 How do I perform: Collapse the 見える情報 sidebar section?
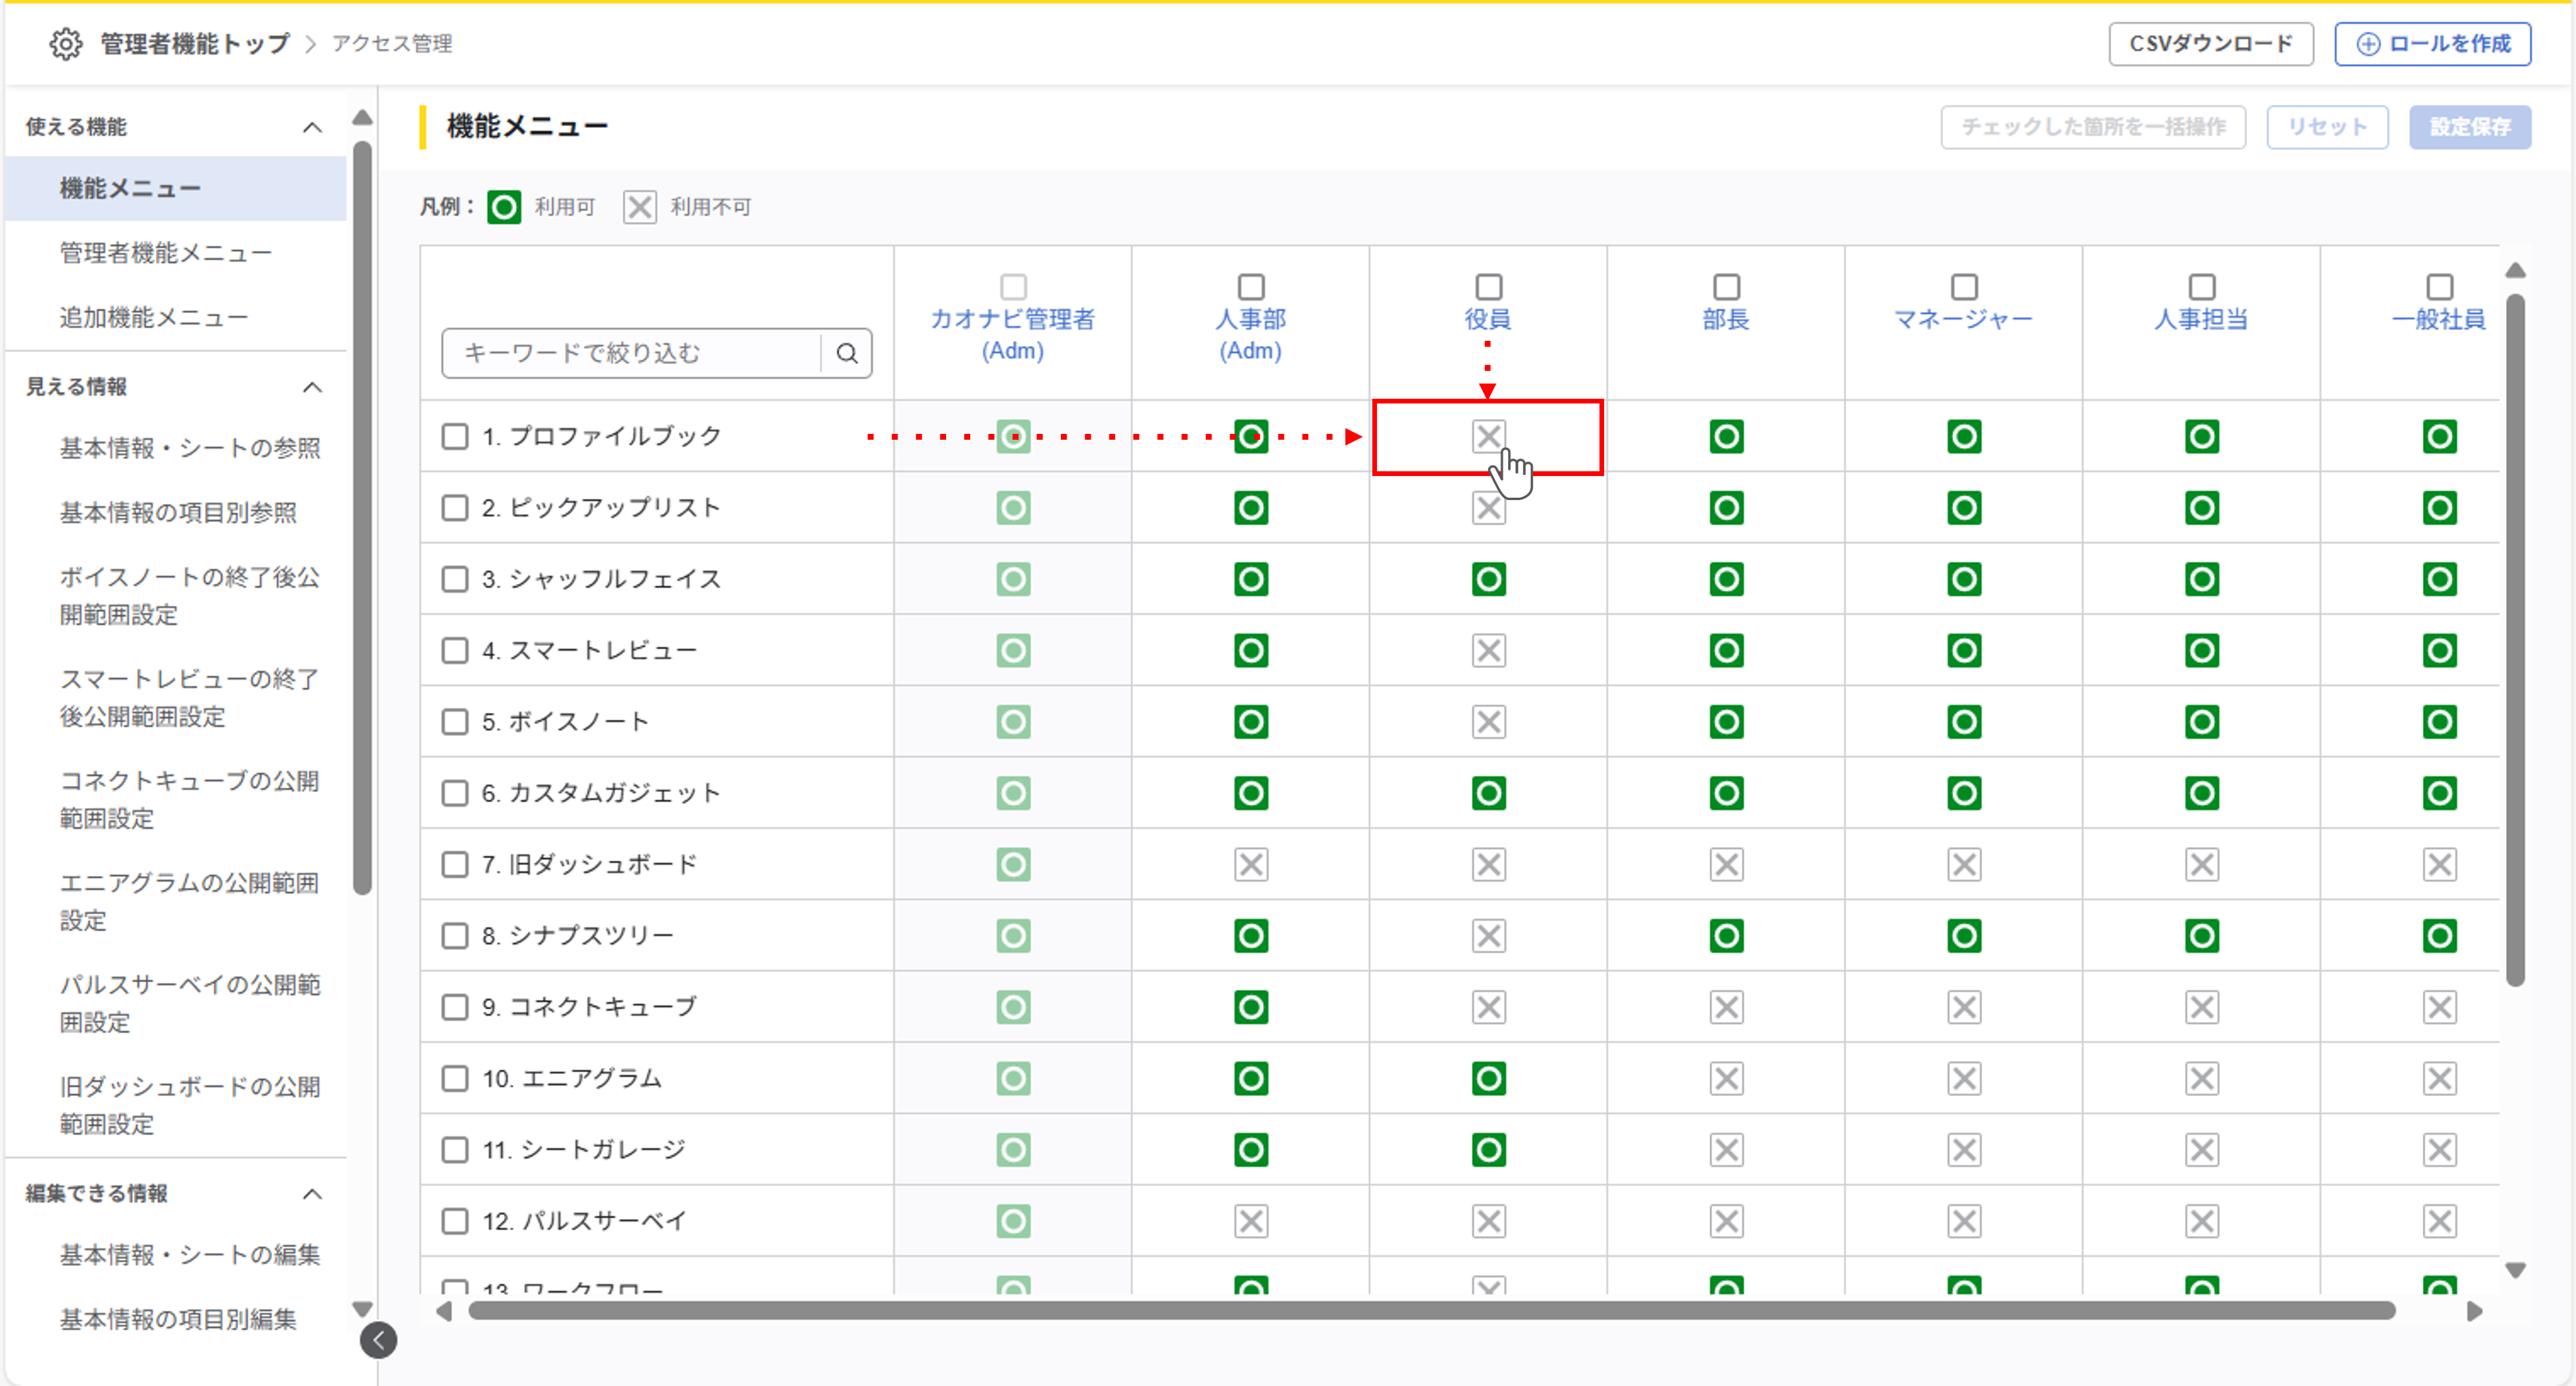[x=312, y=387]
